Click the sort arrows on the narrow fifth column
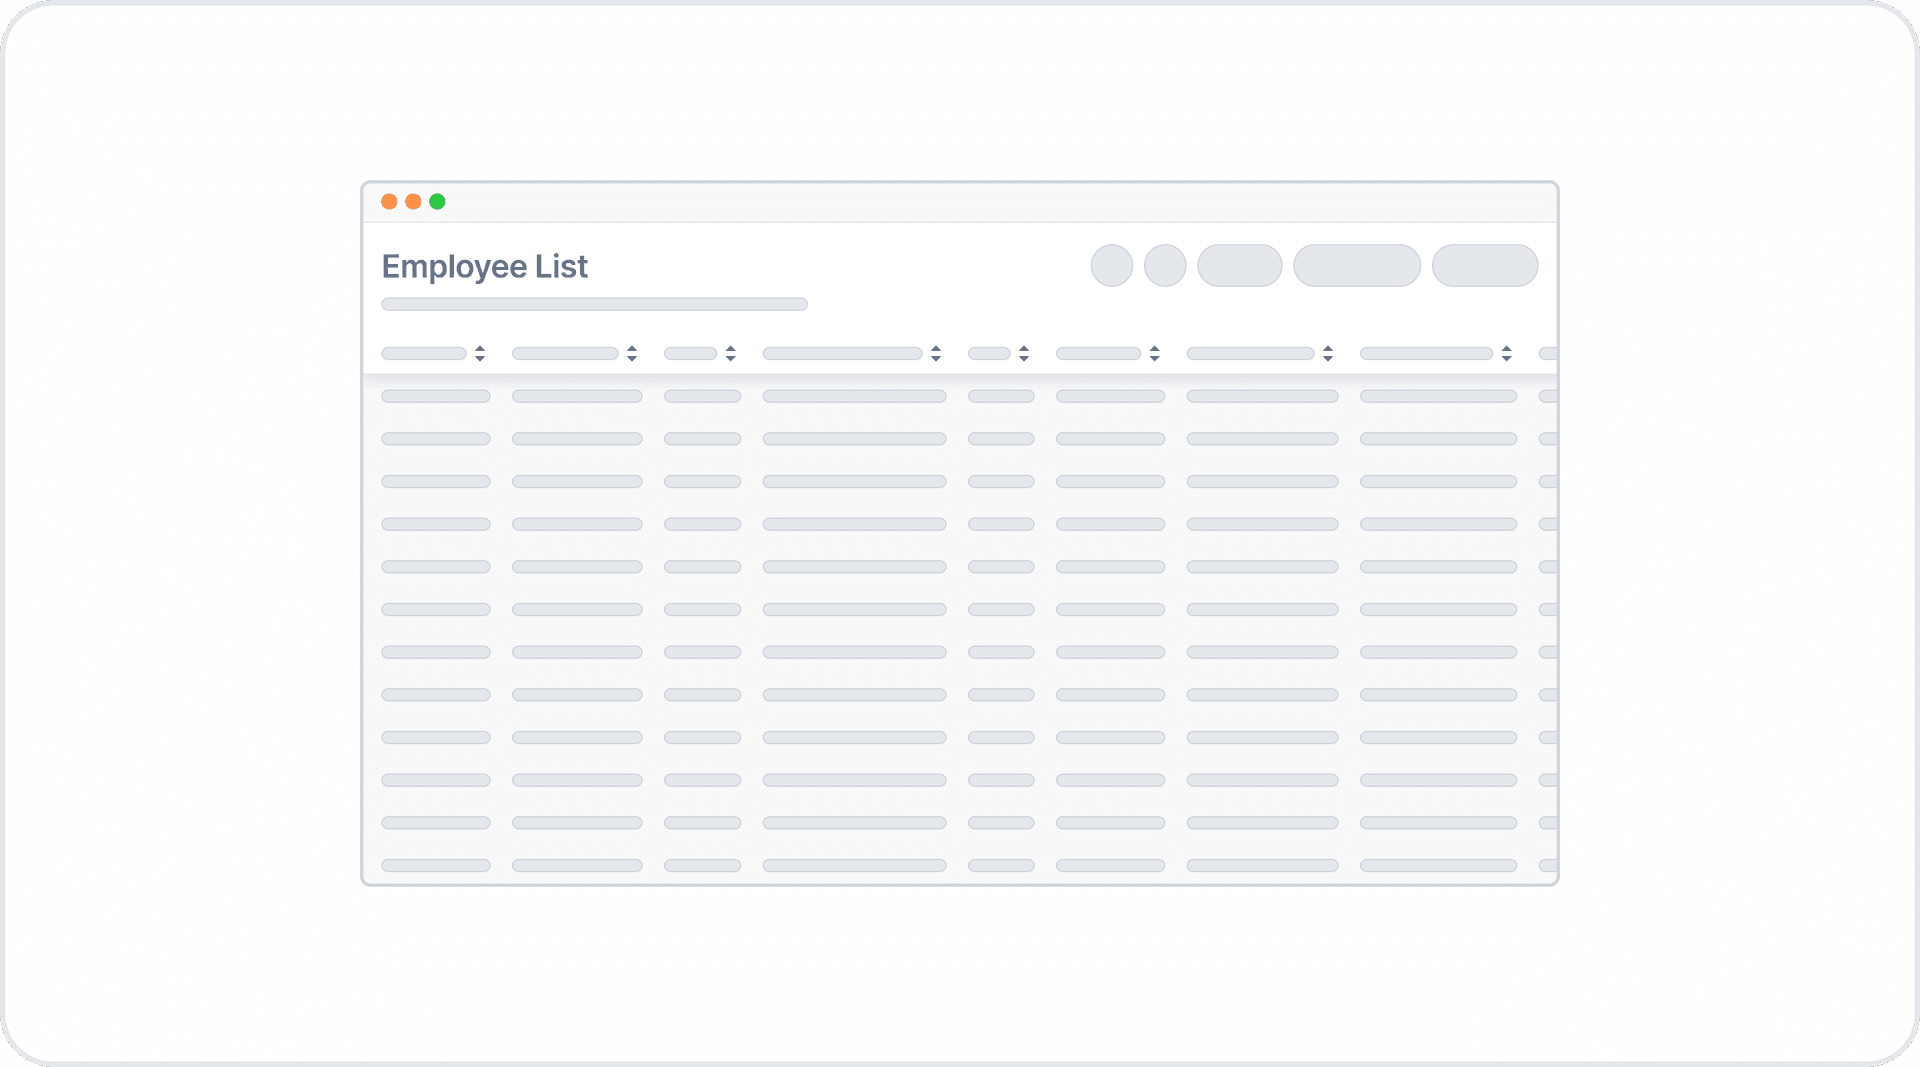This screenshot has width=1920, height=1067. (x=1024, y=353)
